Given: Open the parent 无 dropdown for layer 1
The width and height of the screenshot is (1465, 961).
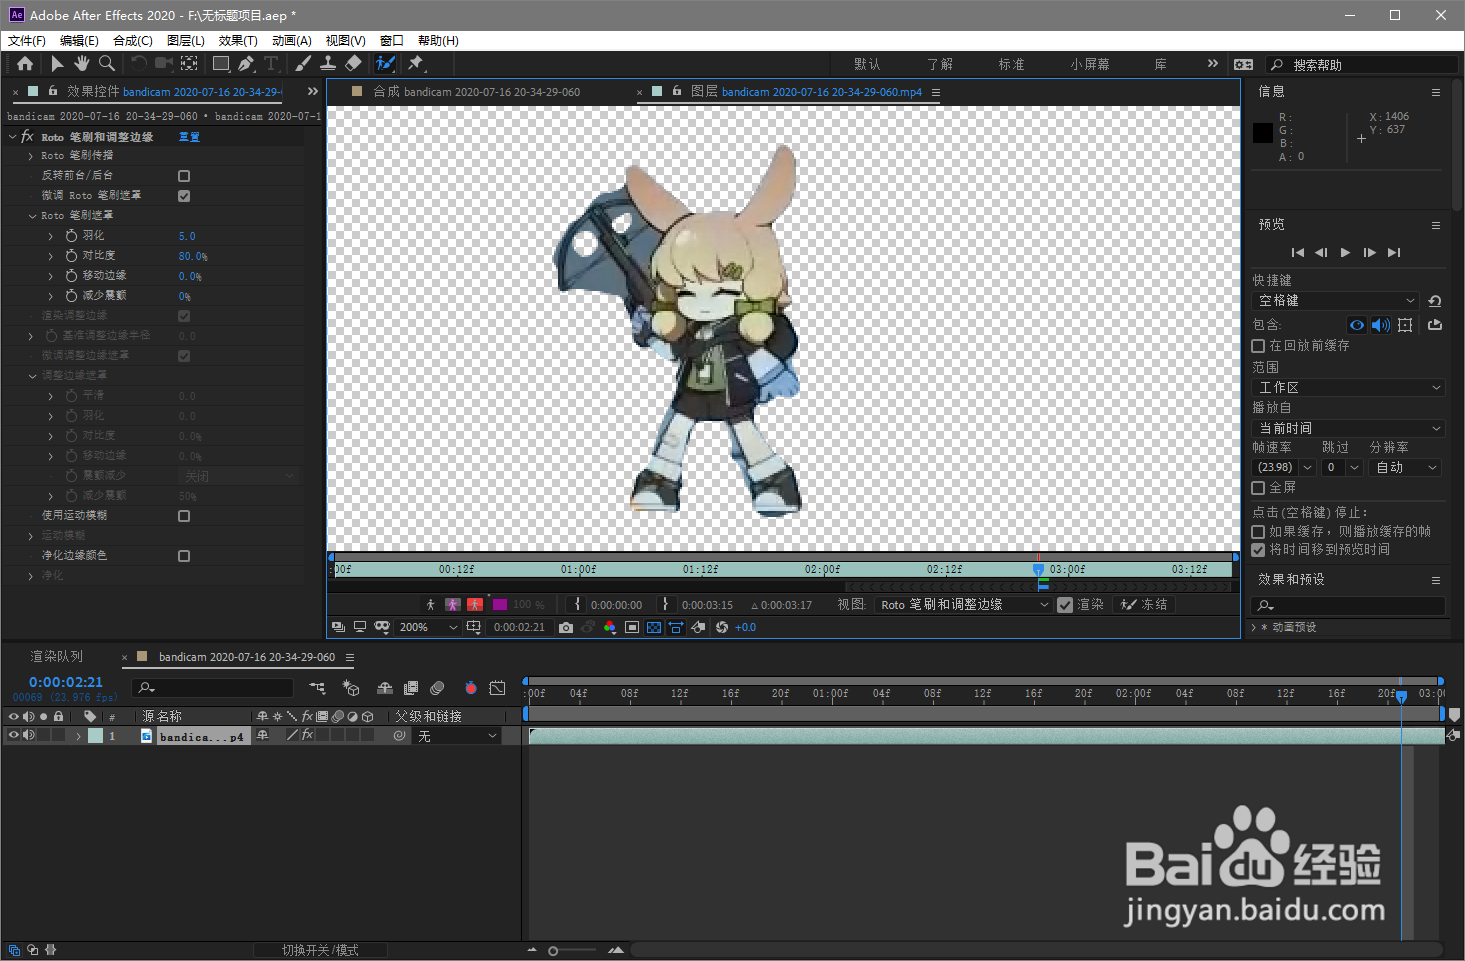Looking at the screenshot, I should coord(457,736).
